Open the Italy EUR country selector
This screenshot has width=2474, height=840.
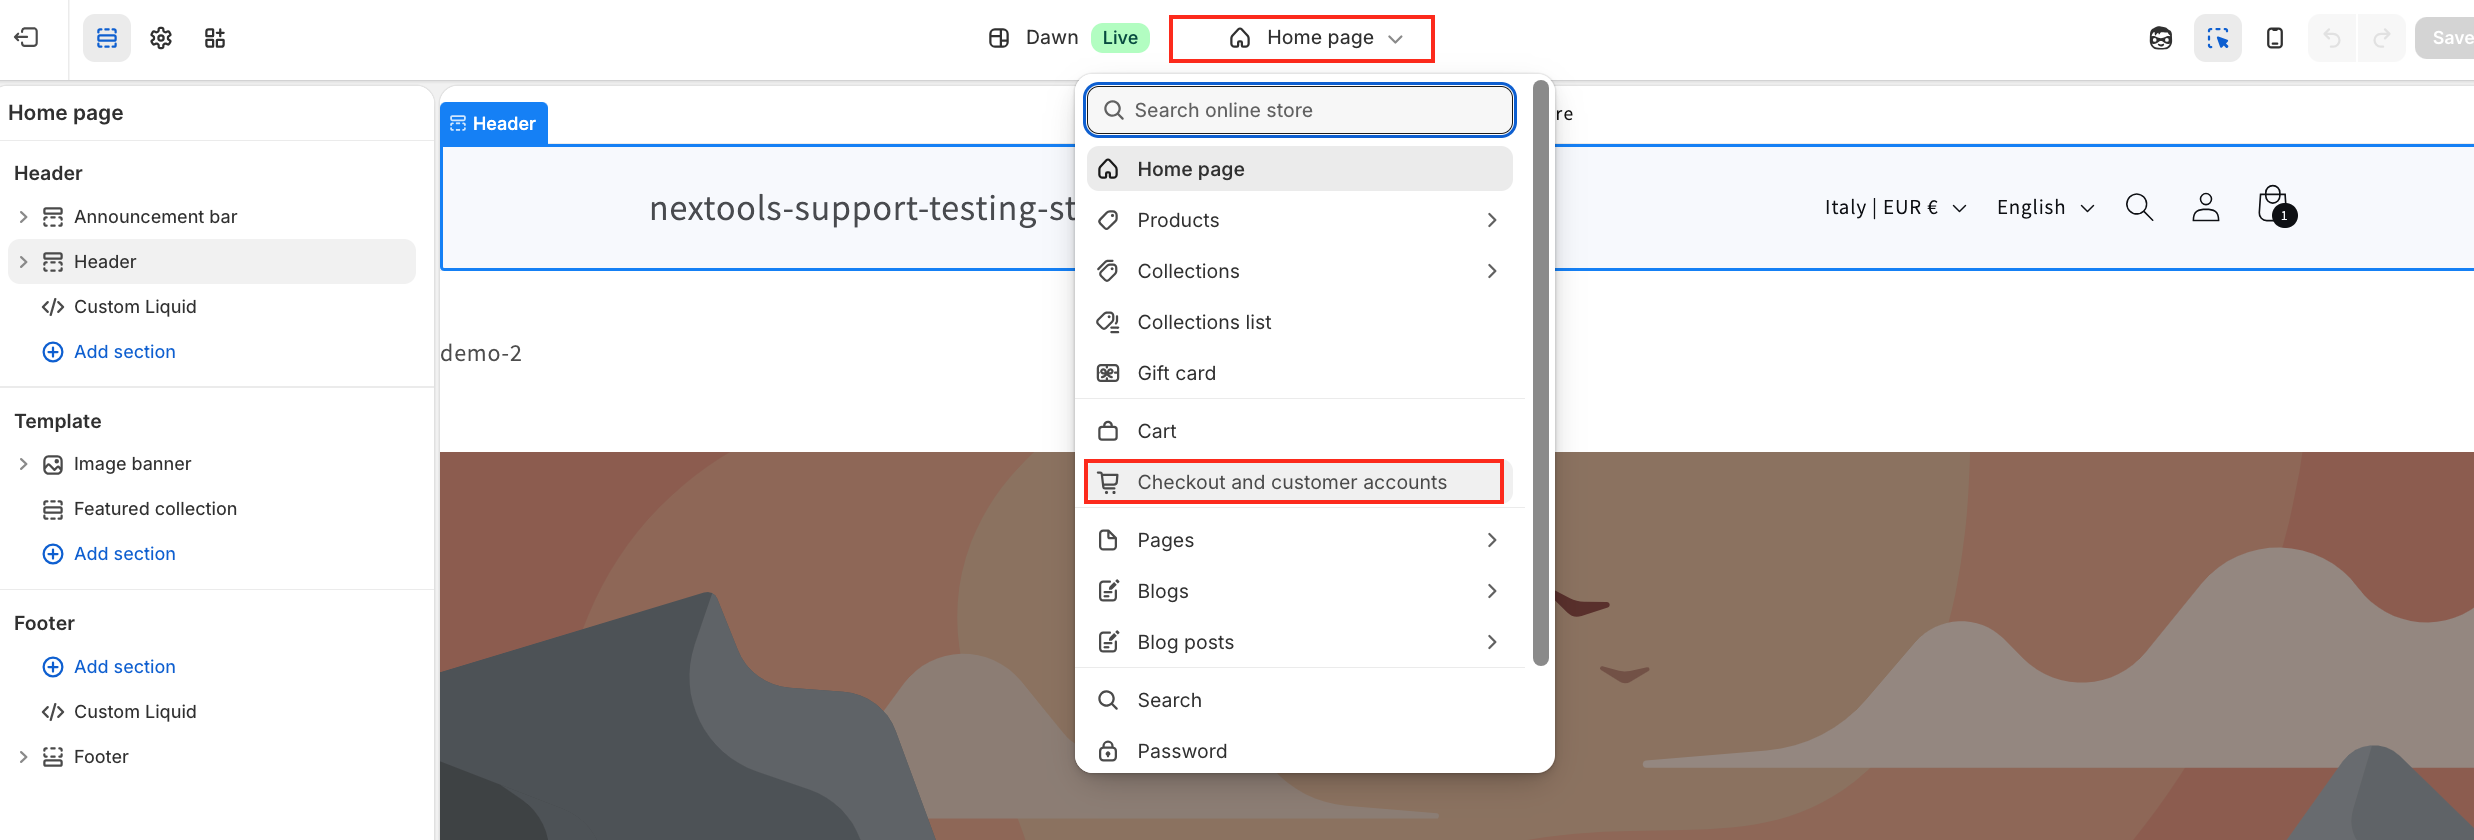[x=1895, y=208]
